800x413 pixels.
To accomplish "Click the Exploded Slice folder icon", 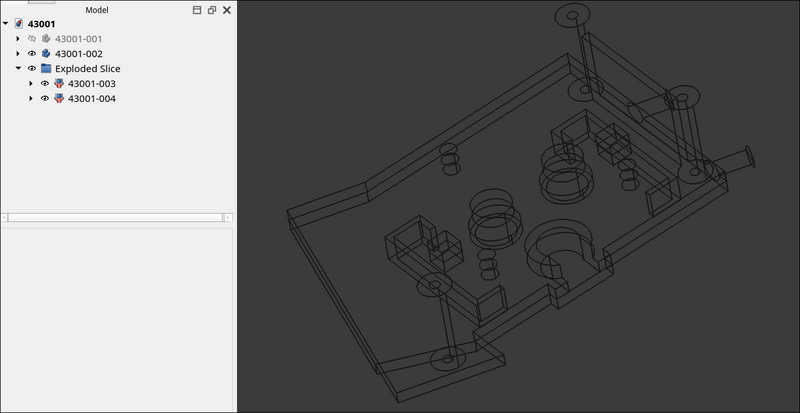I will coord(46,69).
